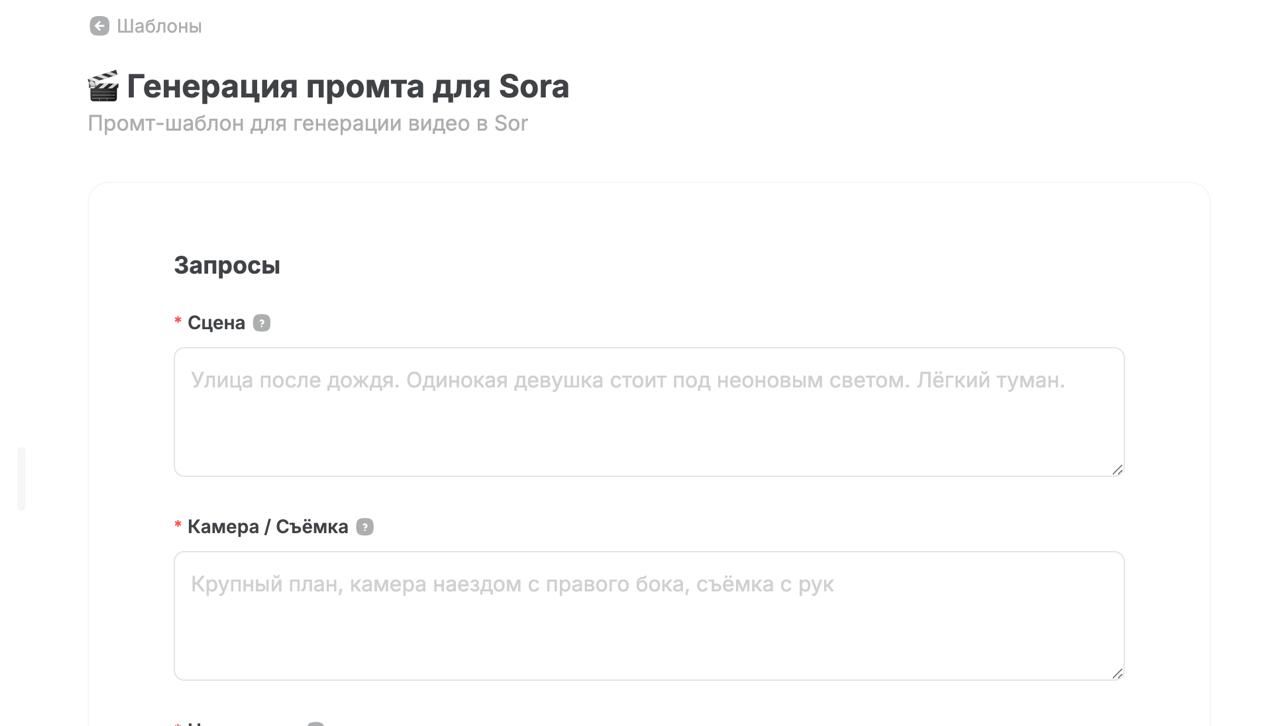The width and height of the screenshot is (1280, 726).
Task: Click the gray sidebar handle on the left edge
Action: pos(21,480)
